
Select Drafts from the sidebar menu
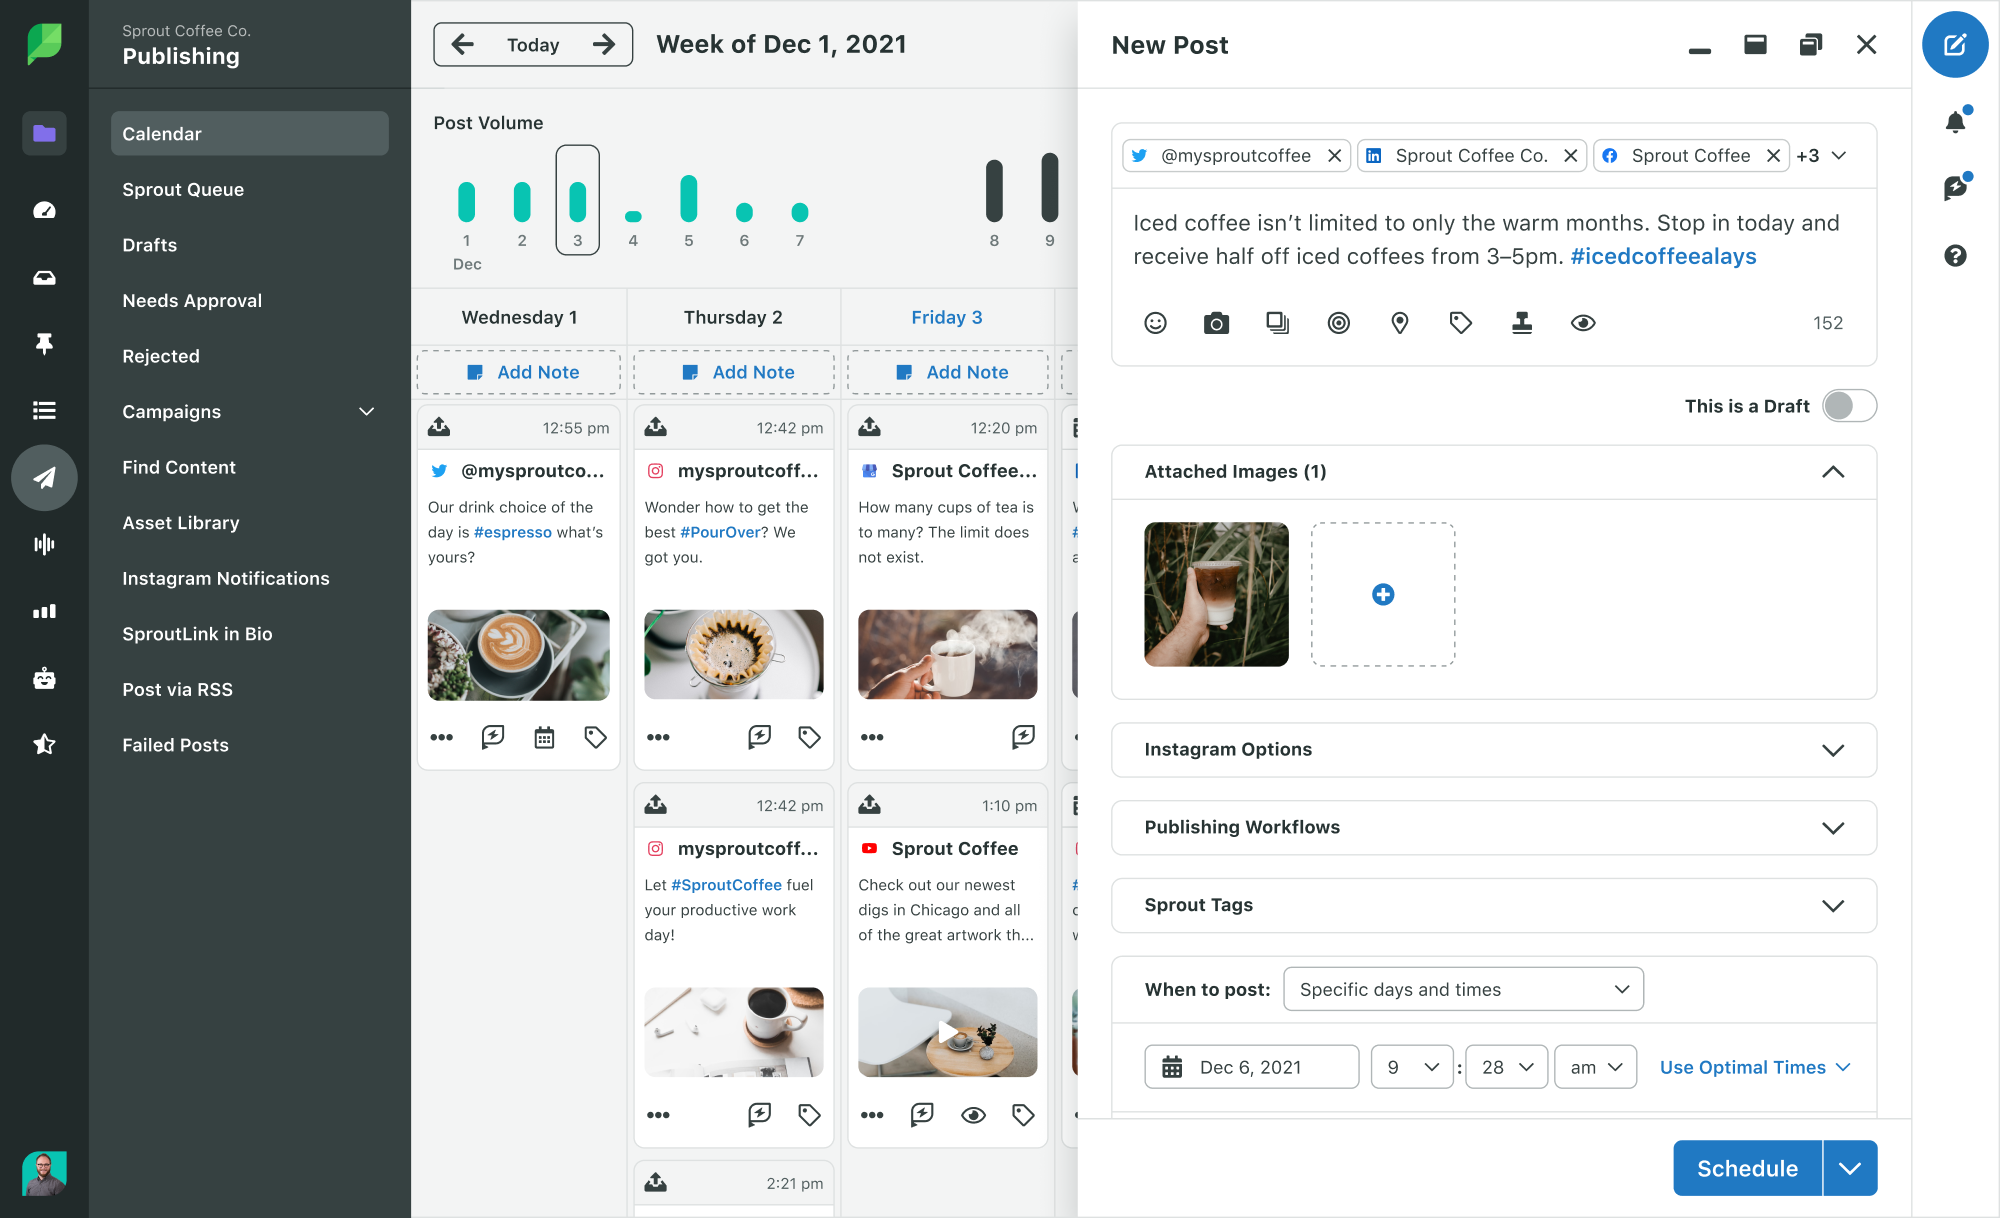coord(149,244)
